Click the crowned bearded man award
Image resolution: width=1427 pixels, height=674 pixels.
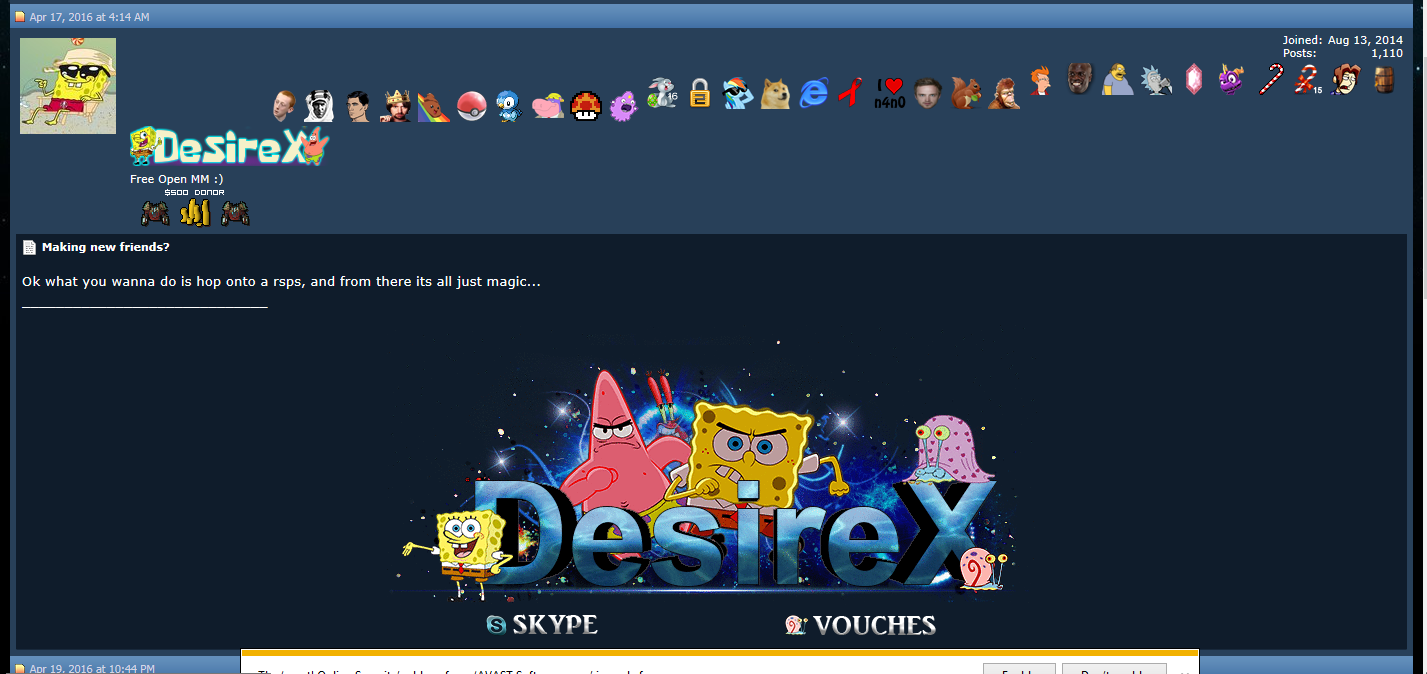pos(398,105)
